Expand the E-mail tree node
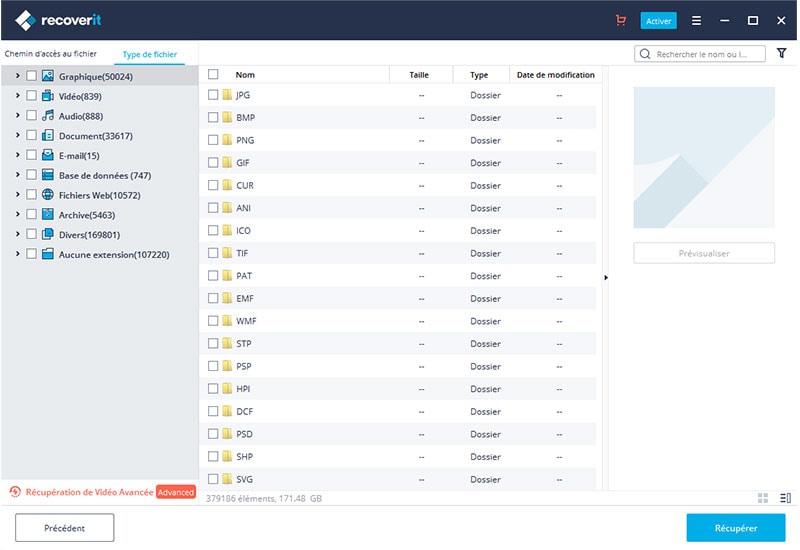This screenshot has height=550, width=800. (17, 155)
